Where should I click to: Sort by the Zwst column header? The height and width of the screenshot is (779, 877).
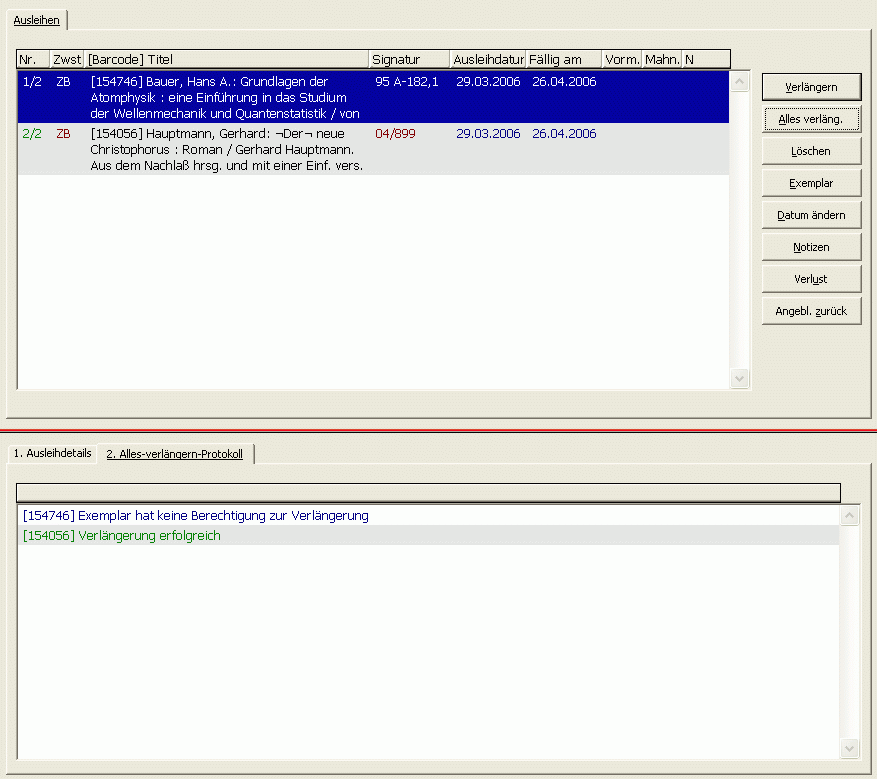tap(67, 59)
